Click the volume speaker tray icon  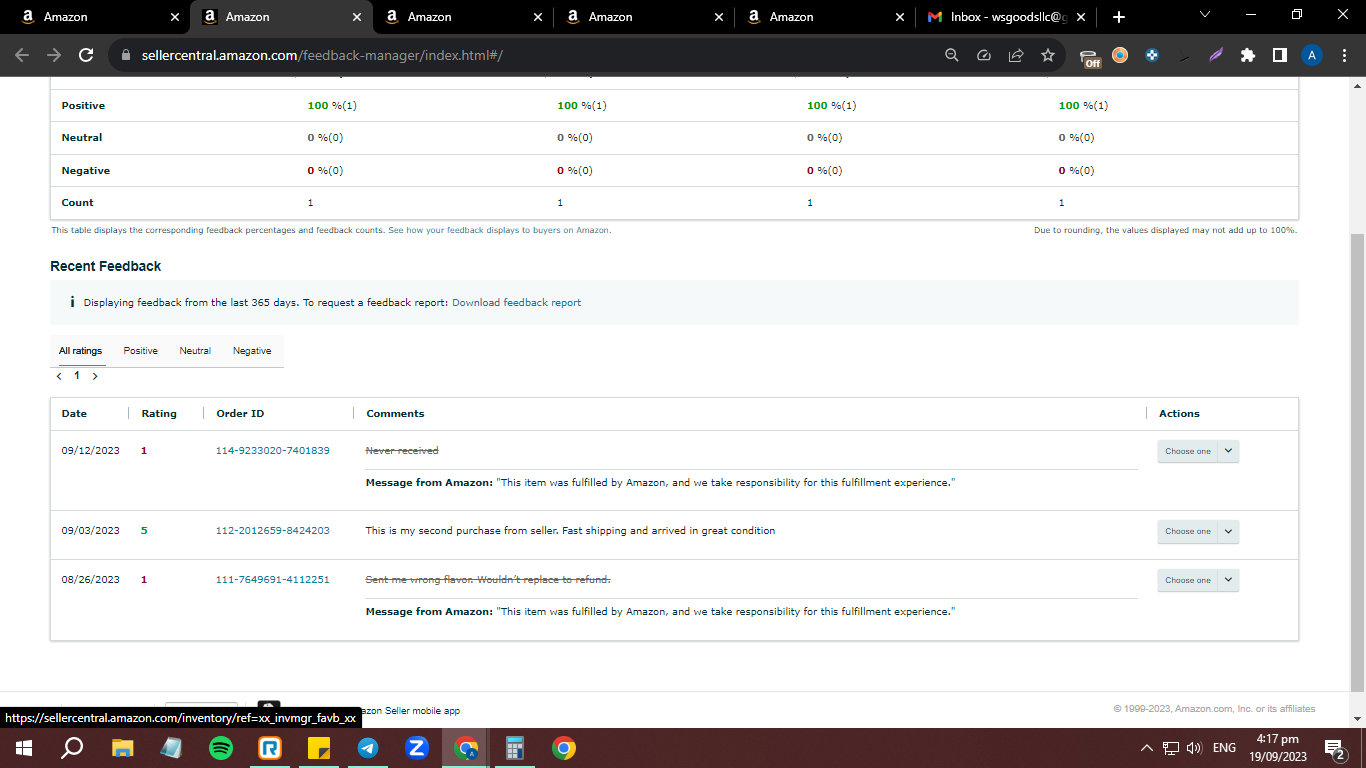point(1194,748)
